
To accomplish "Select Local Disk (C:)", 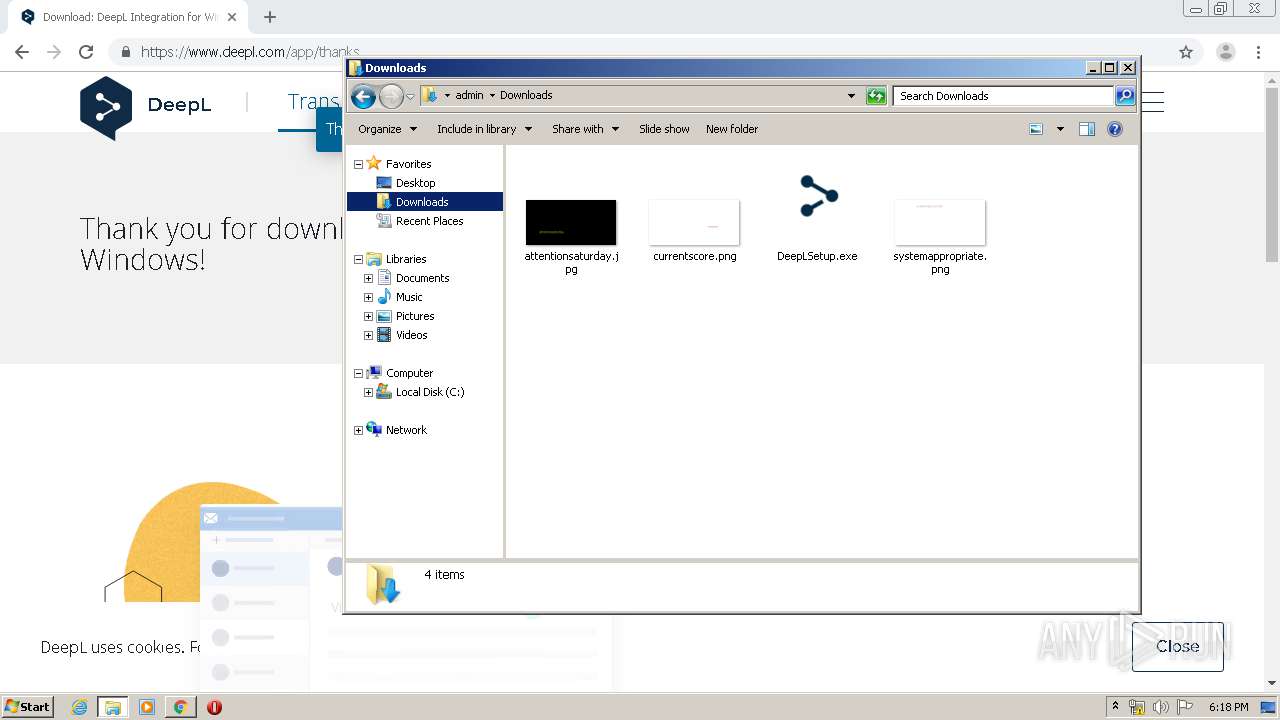I will click(430, 392).
